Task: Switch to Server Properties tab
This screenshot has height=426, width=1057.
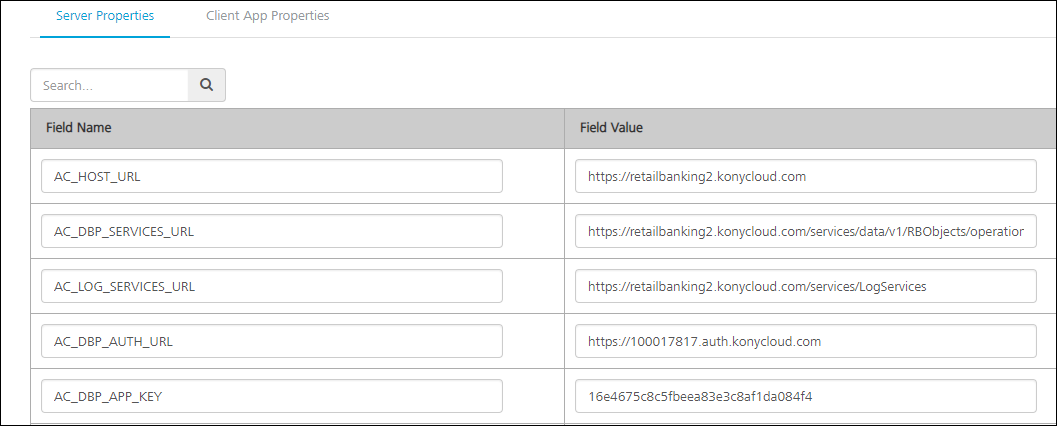Action: coord(105,16)
